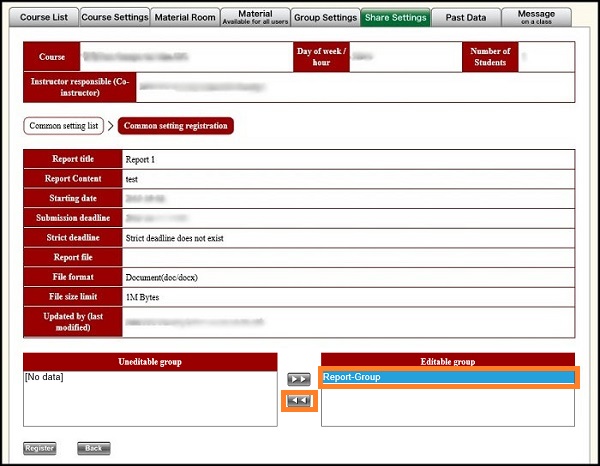Click empty area below Report-Group in Editable list

[448, 408]
